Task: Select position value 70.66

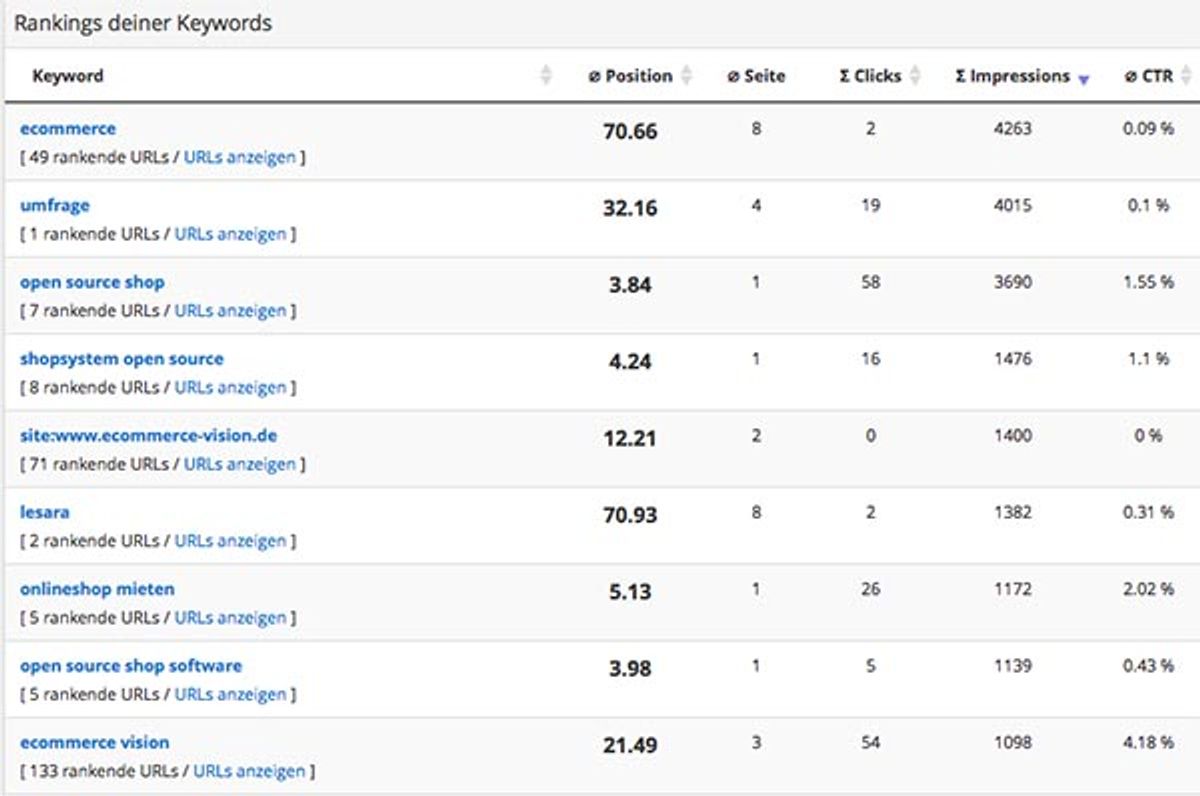Action: click(x=630, y=131)
